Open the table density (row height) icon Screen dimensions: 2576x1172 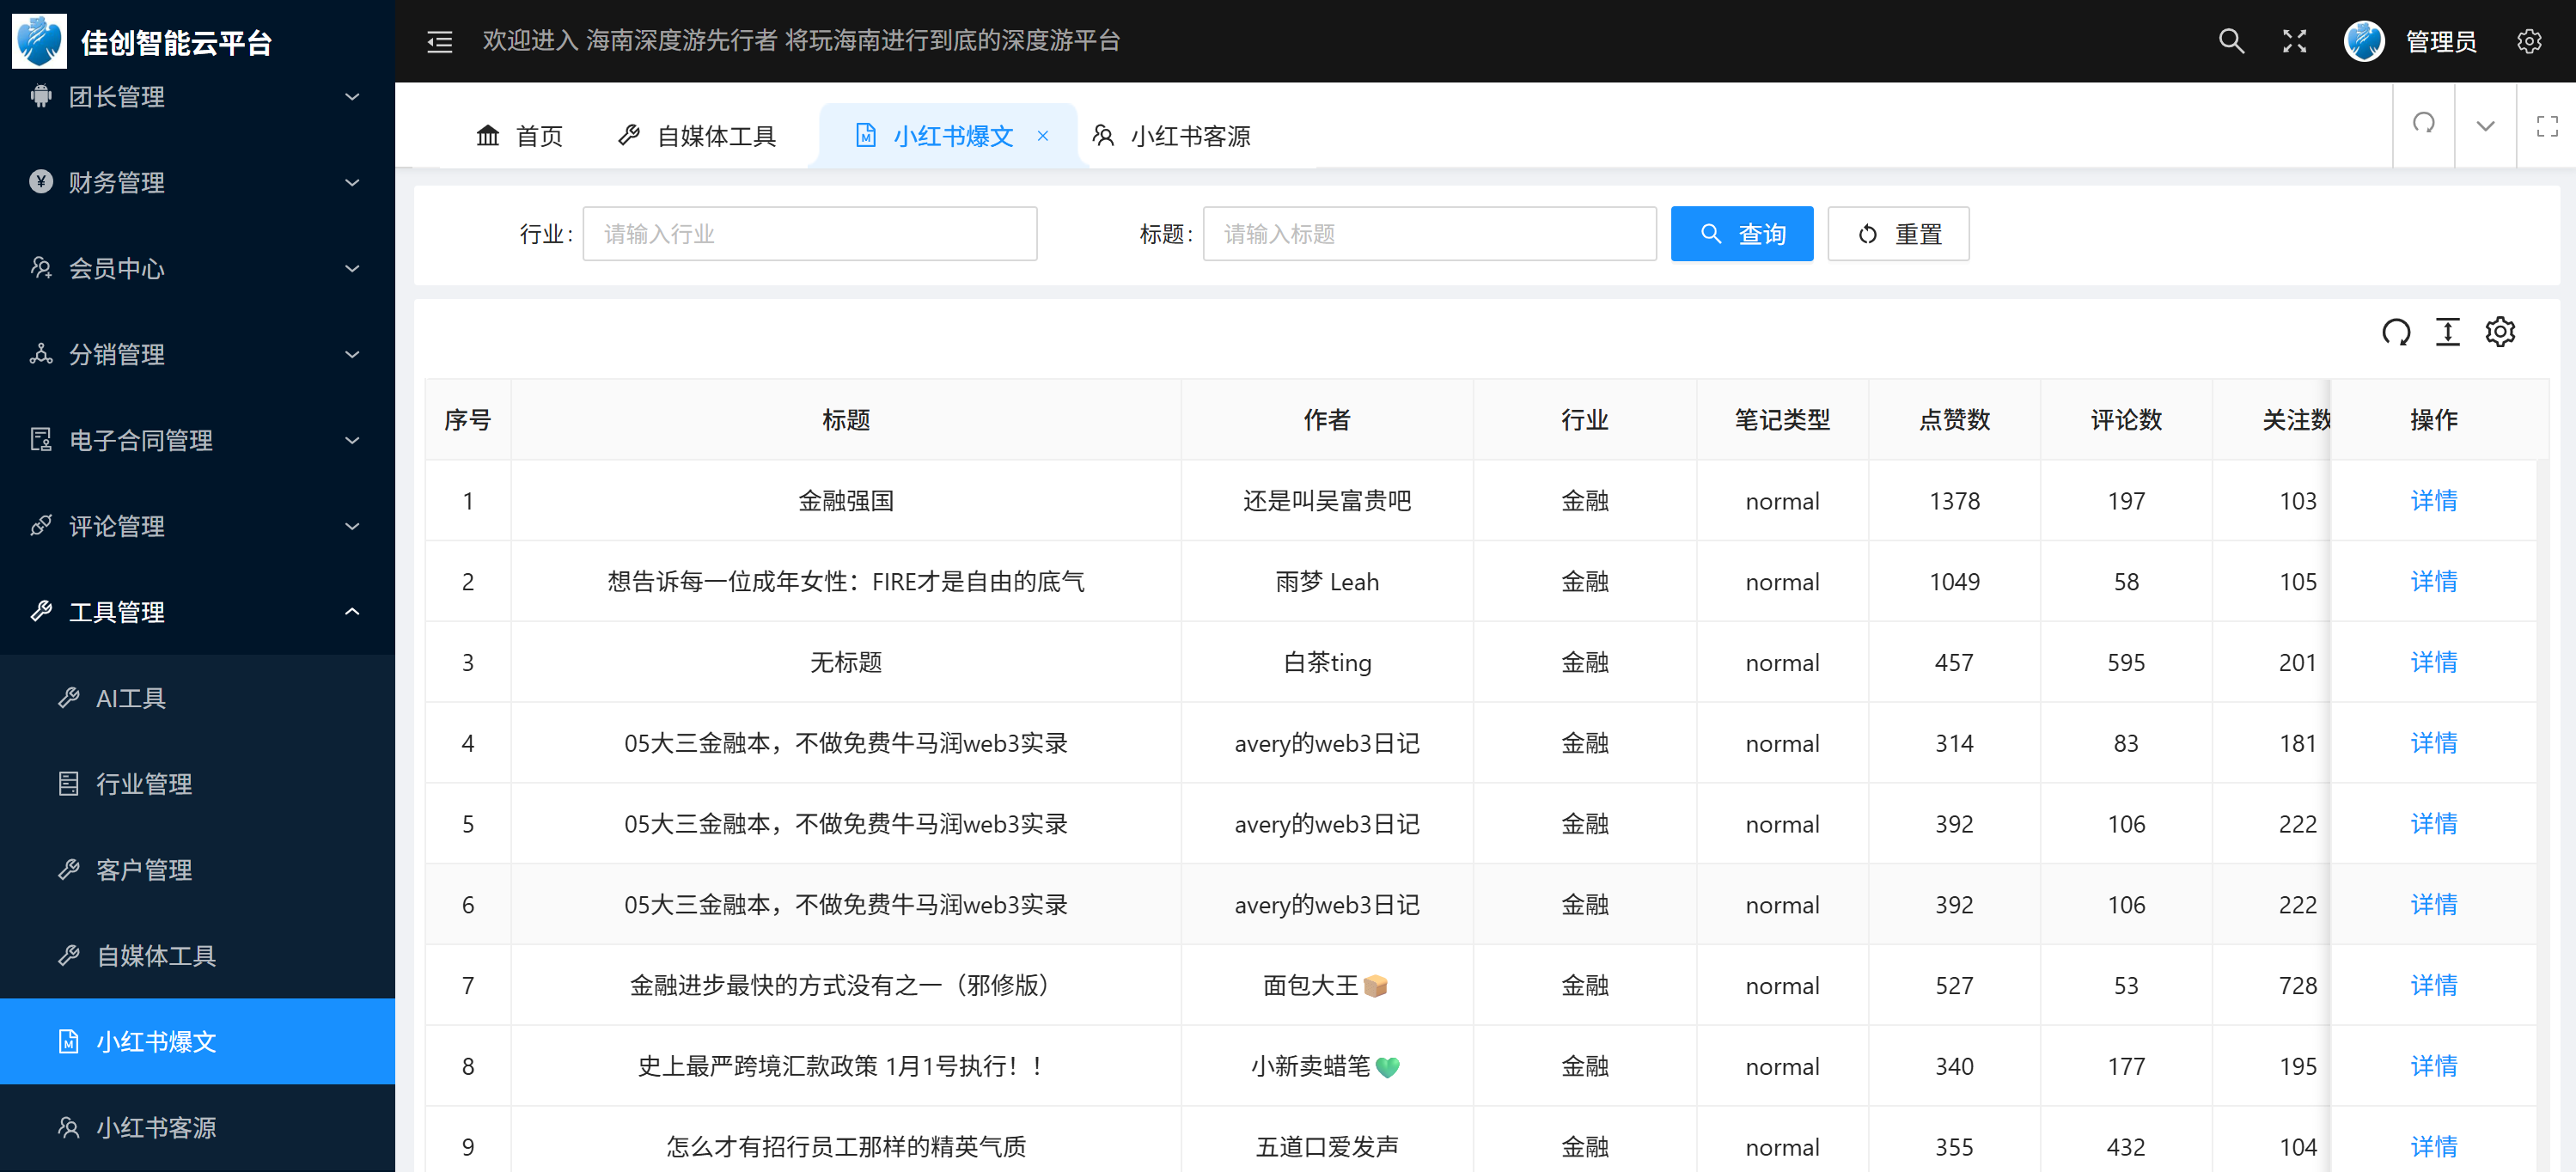[2447, 332]
